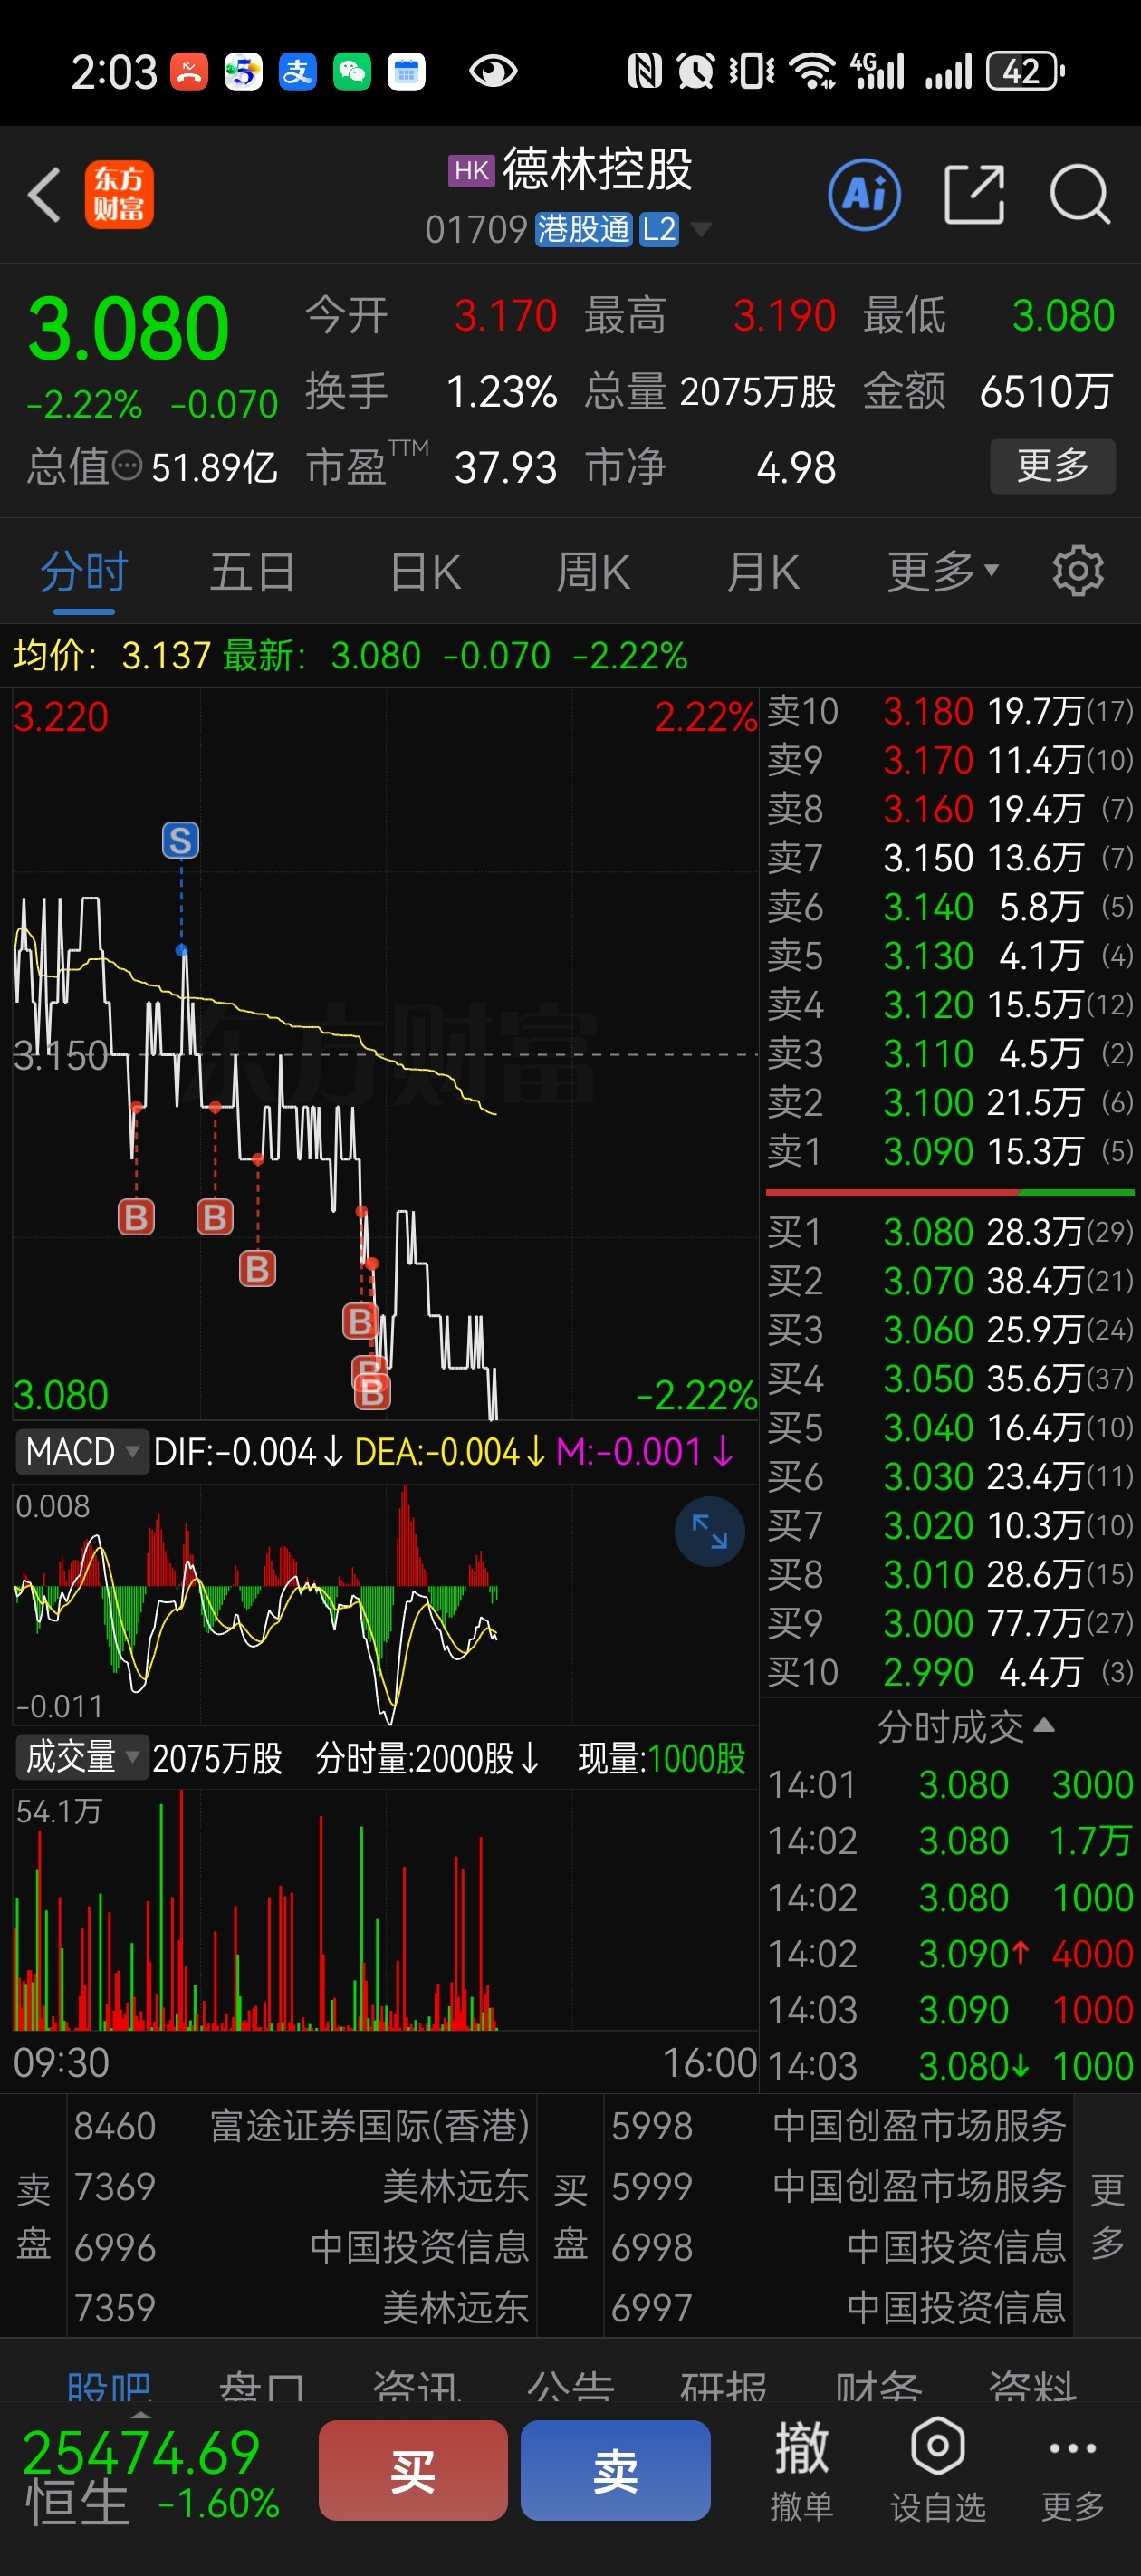1141x2576 pixels.
Task: Tap WeChat notification icon in status bar
Action: pos(352,71)
